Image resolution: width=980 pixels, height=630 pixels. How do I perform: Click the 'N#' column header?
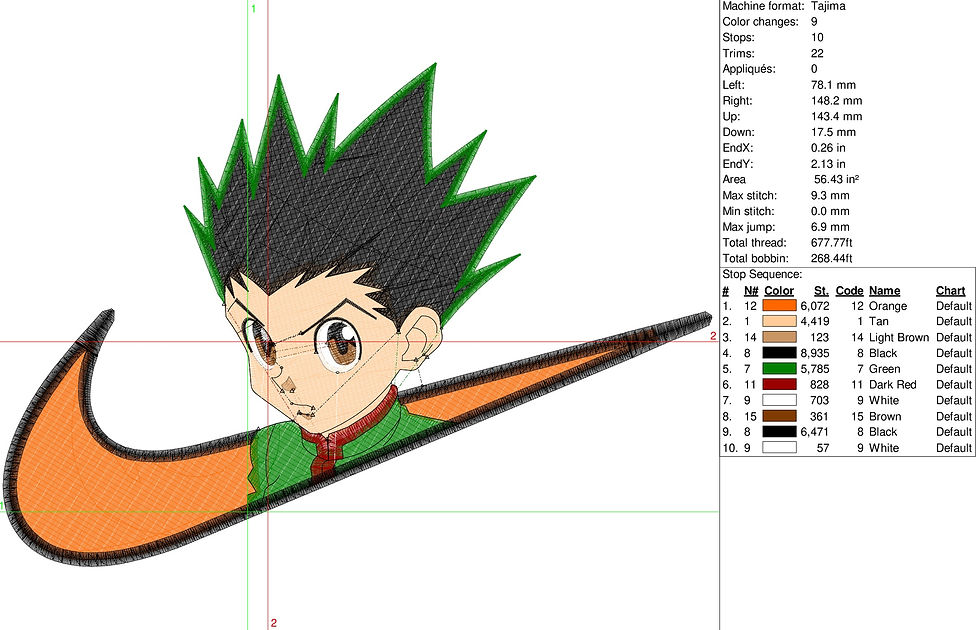pos(751,291)
